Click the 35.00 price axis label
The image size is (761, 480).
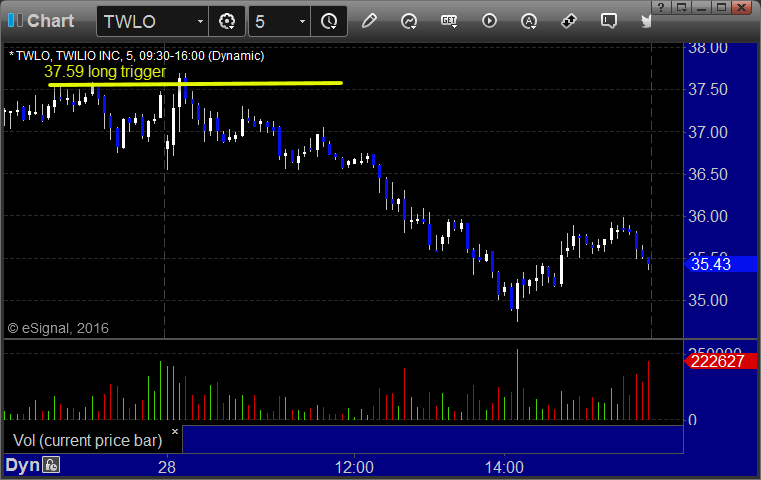[708, 300]
